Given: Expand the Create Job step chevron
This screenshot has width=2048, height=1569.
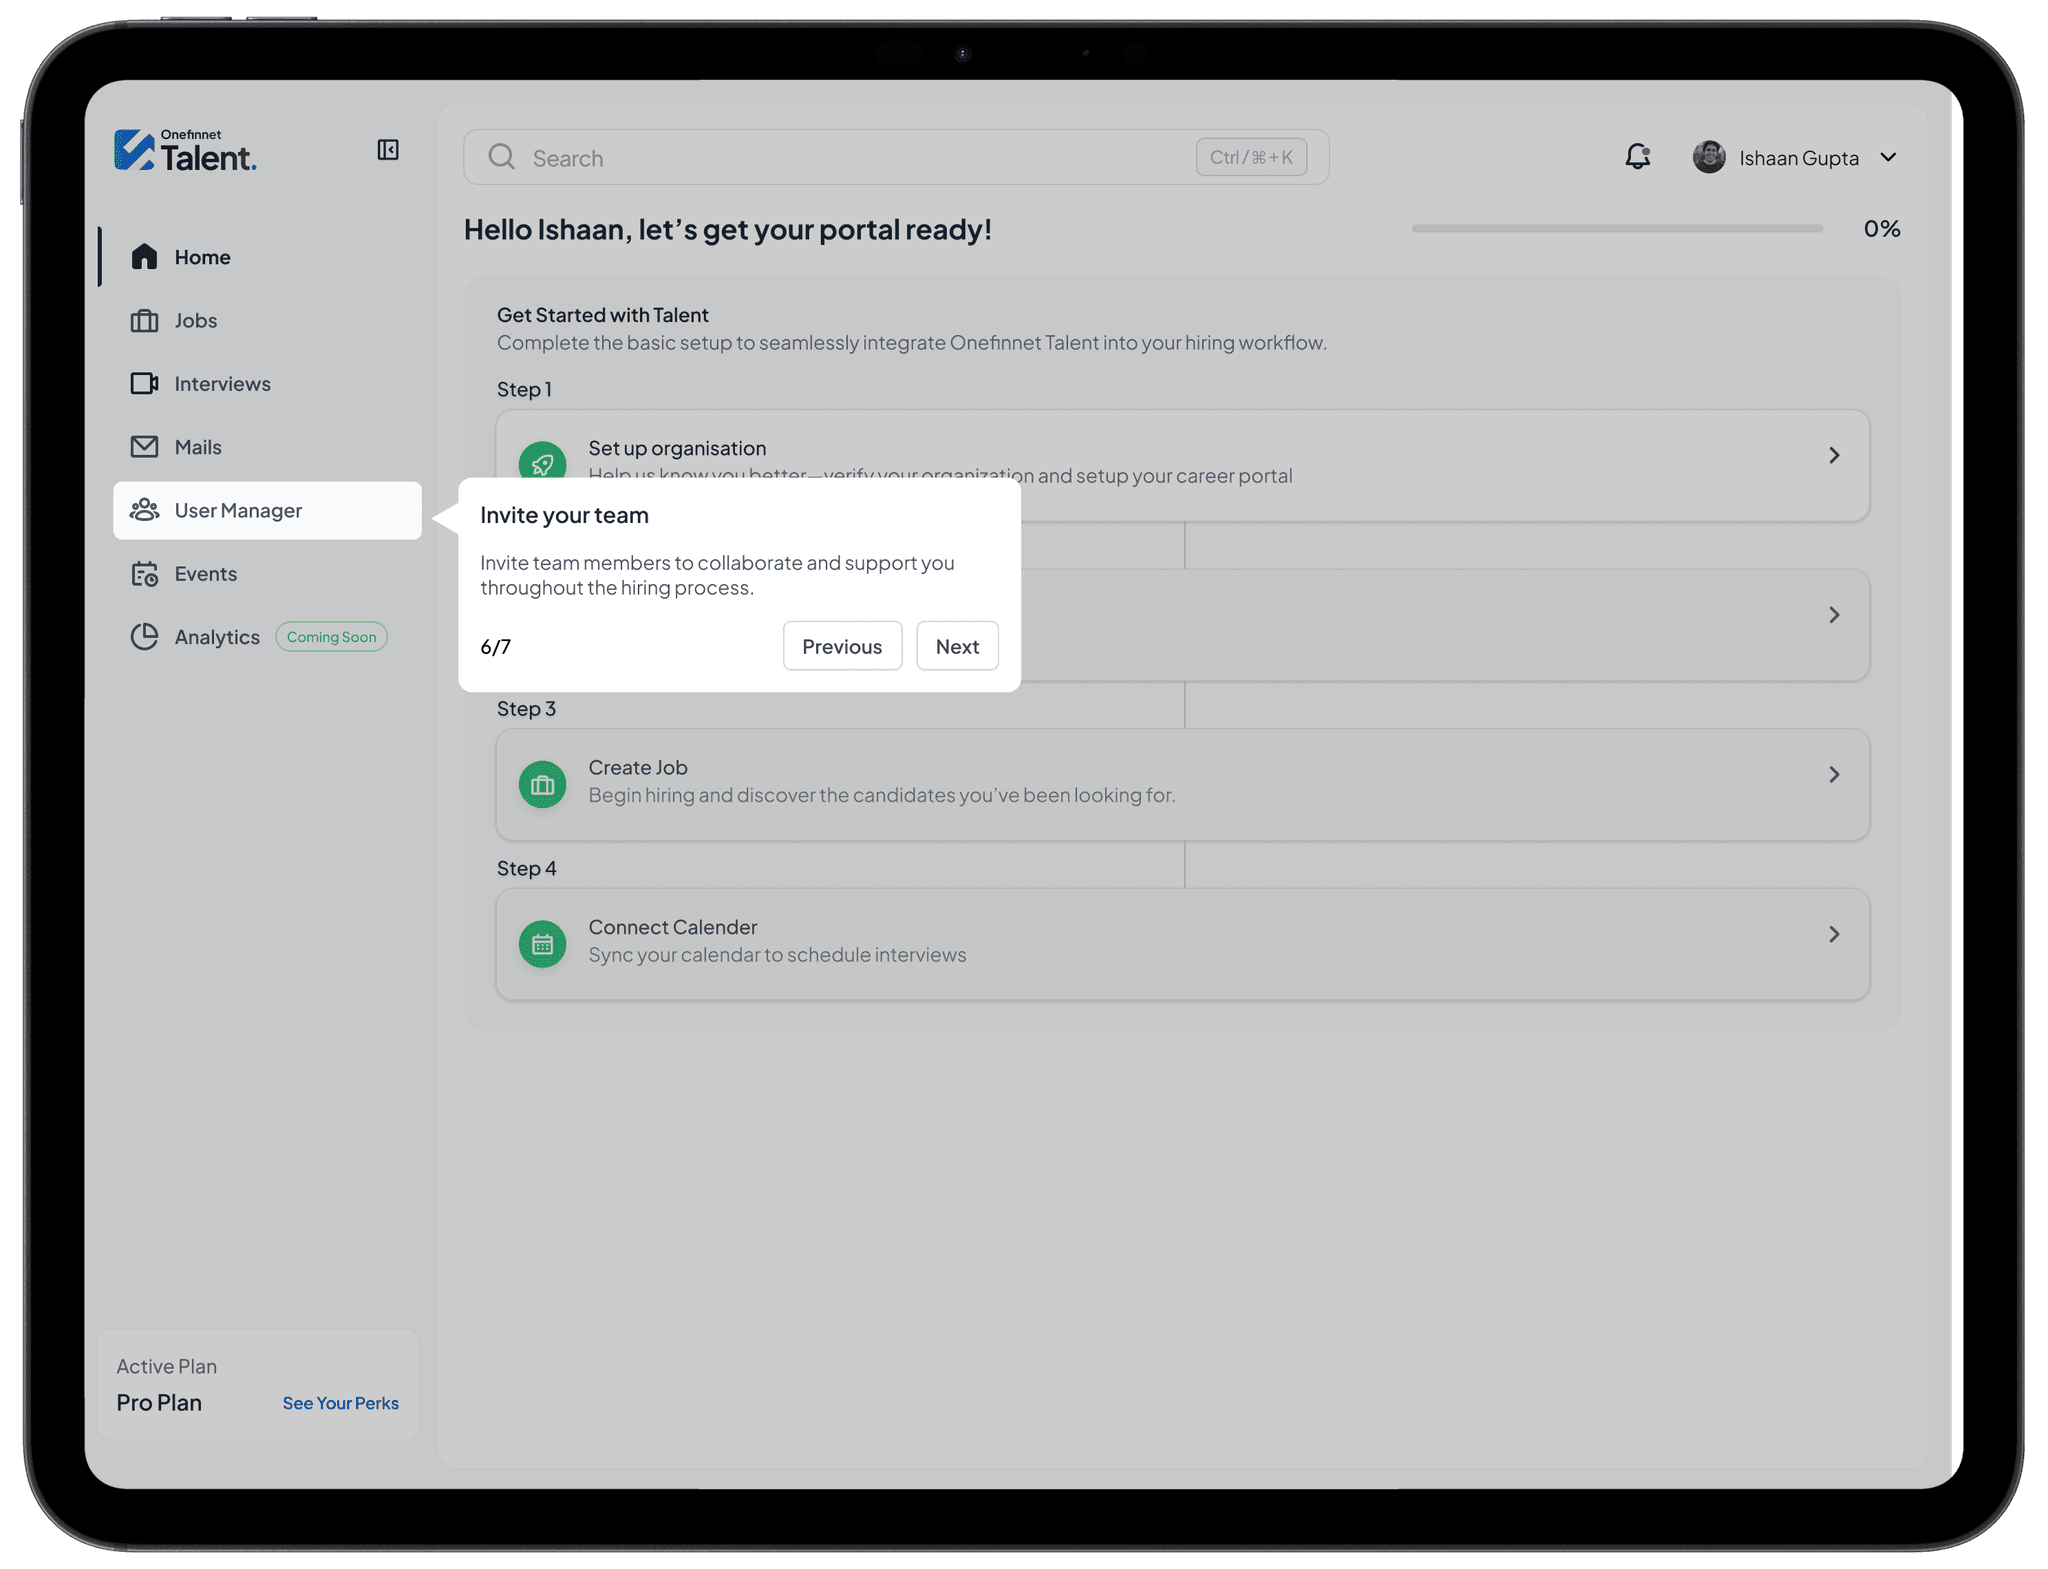Looking at the screenshot, I should tap(1834, 774).
